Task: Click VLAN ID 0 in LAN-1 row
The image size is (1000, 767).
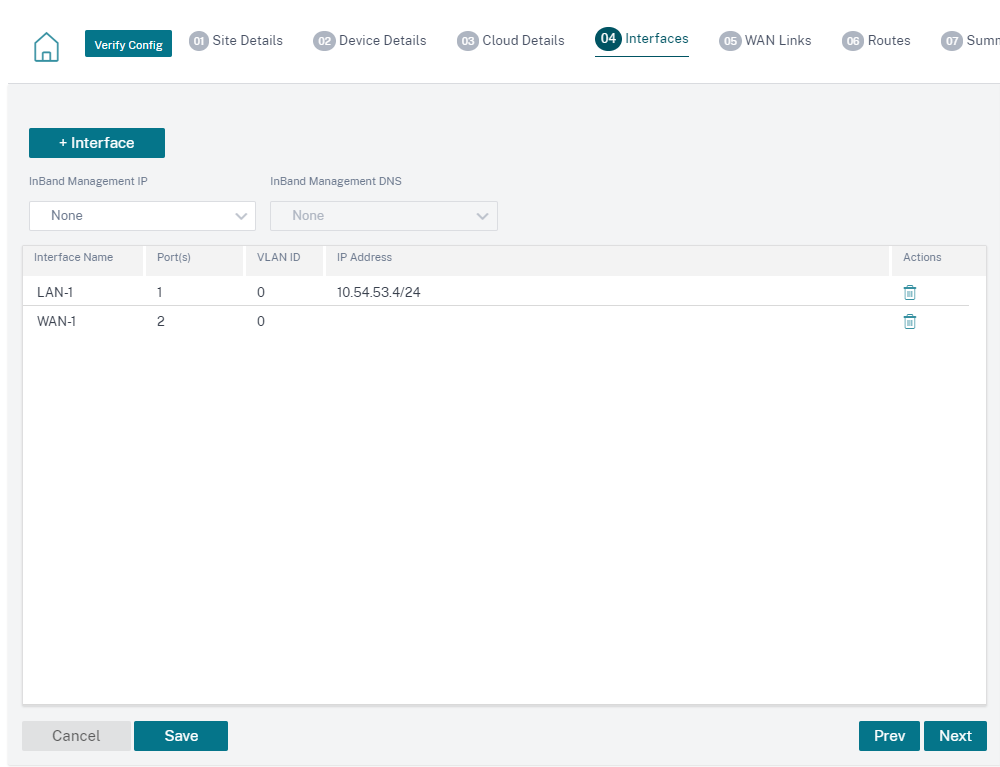Action: click(261, 293)
